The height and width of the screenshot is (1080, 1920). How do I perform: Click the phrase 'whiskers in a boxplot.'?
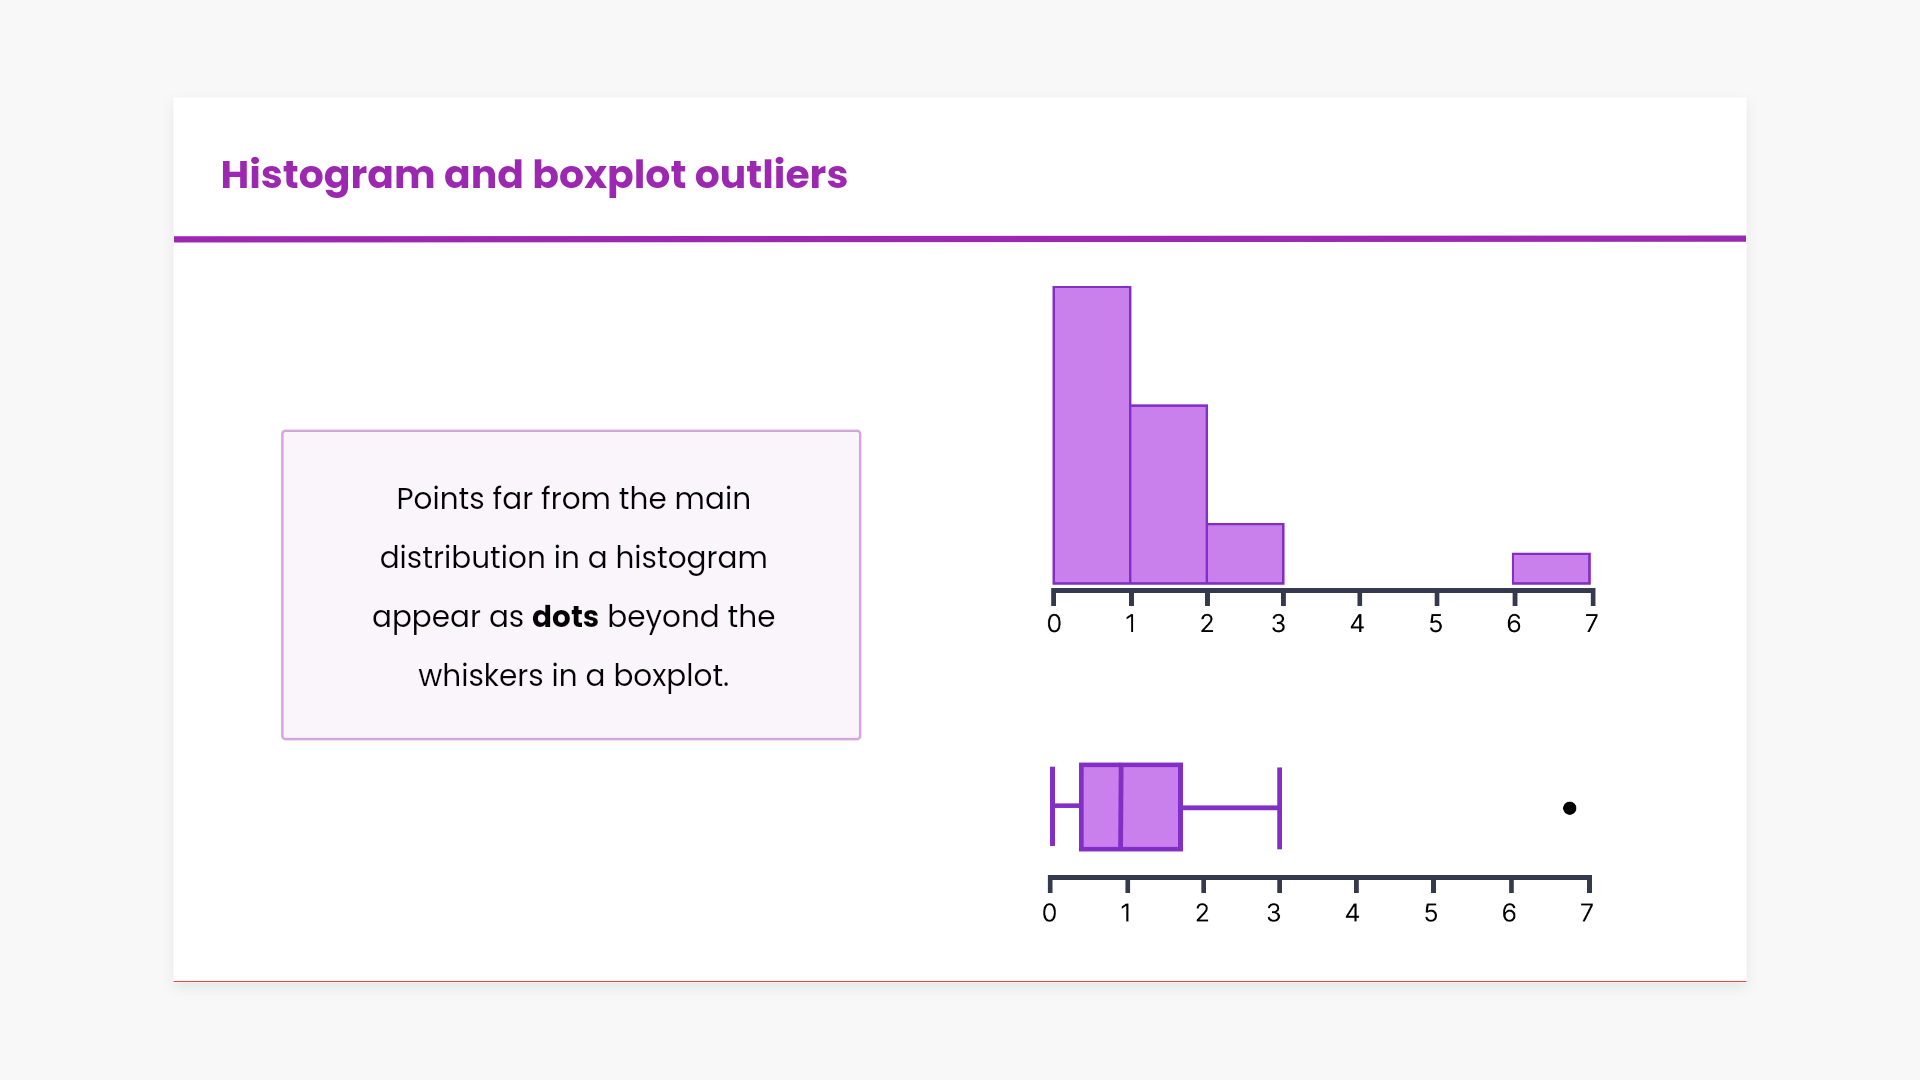[573, 676]
